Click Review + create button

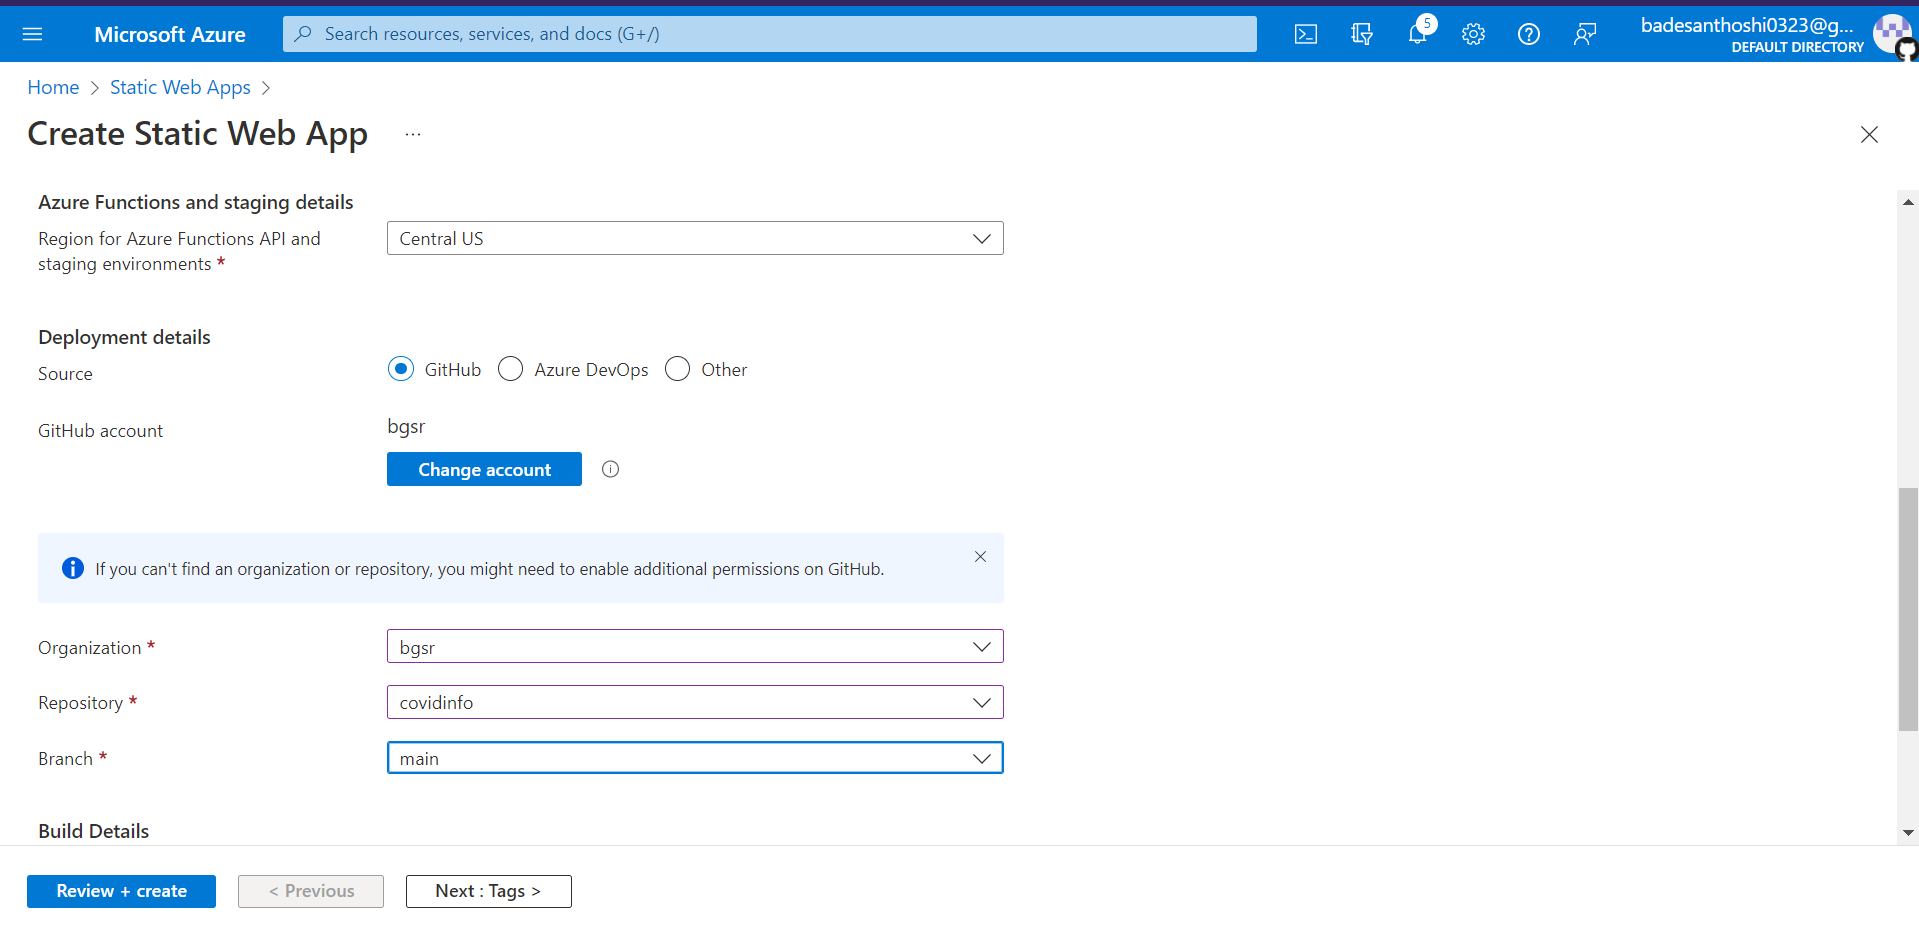pyautogui.click(x=121, y=891)
